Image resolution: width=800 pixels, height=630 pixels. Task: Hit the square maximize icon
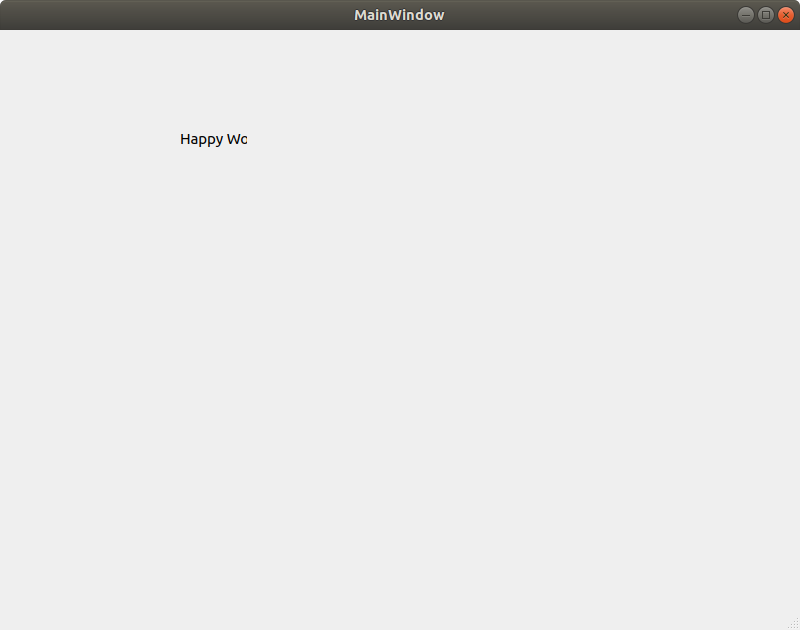click(766, 15)
